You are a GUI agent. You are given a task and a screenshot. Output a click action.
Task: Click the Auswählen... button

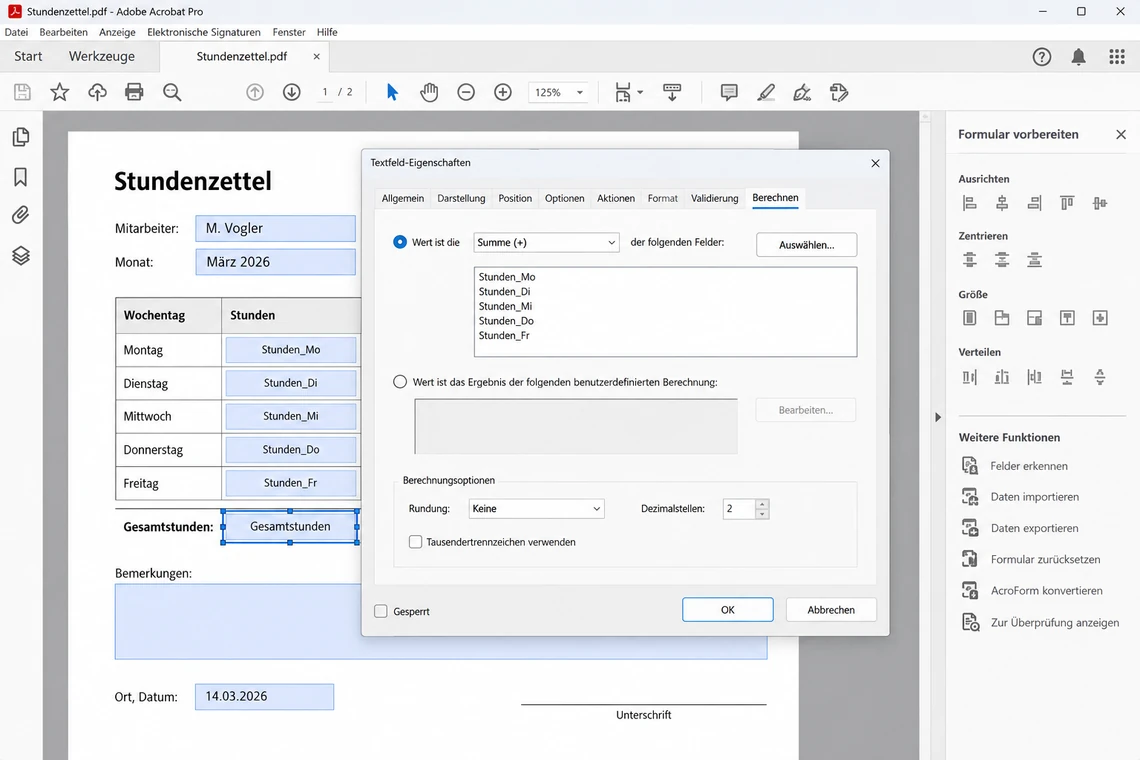[x=806, y=245]
